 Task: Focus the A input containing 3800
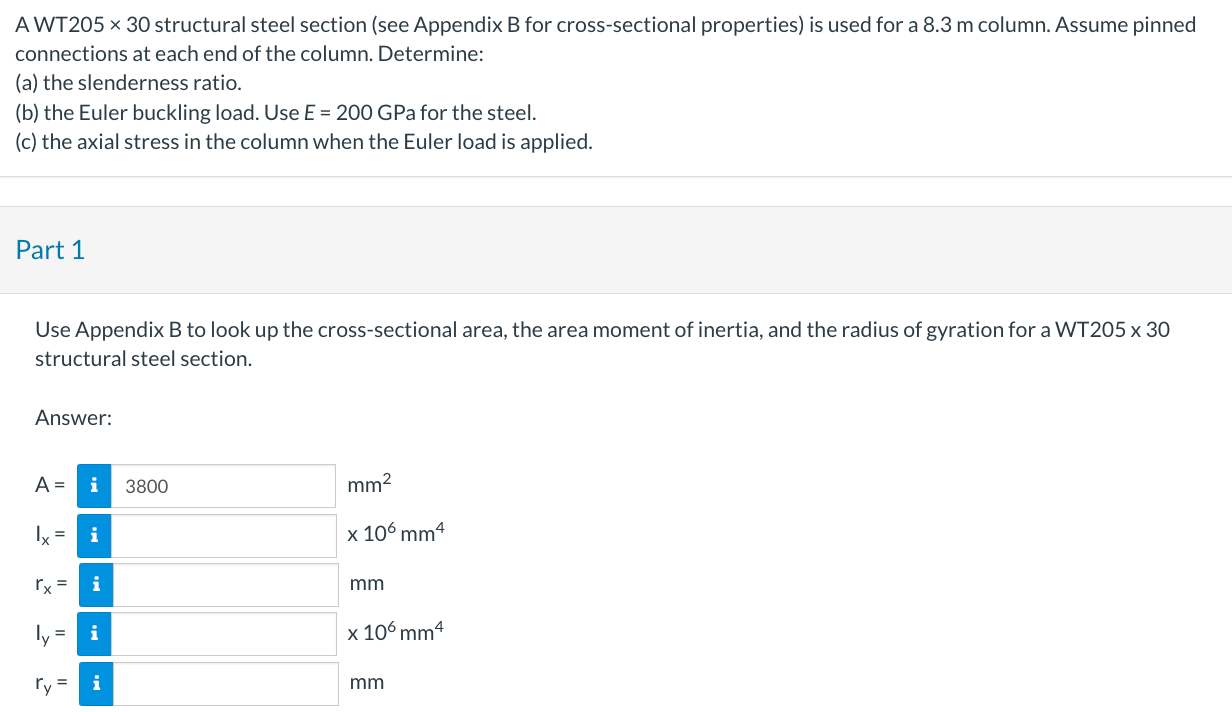coord(224,486)
